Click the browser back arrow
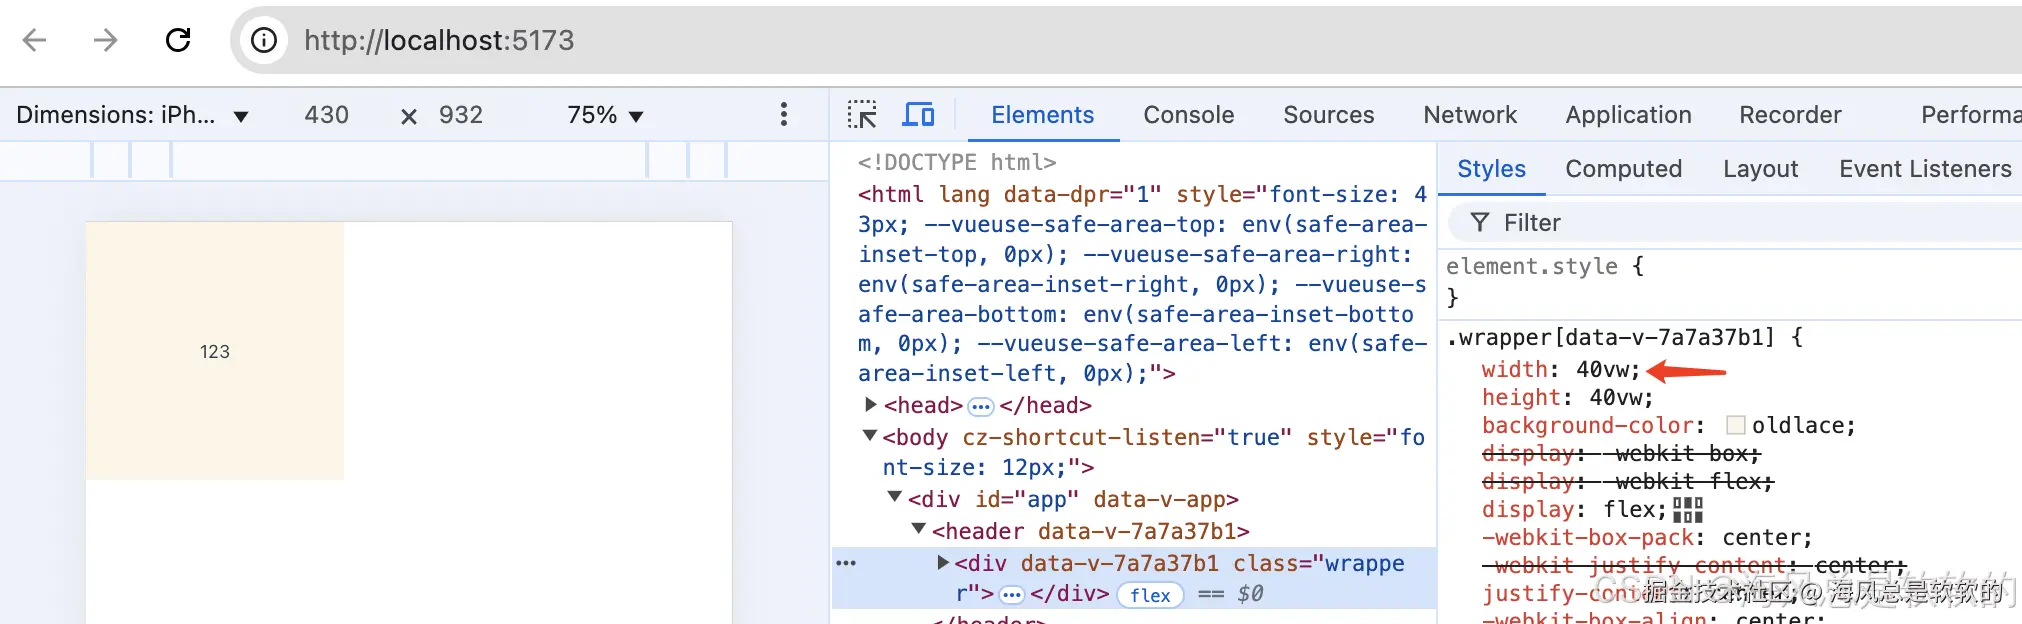This screenshot has width=2022, height=624. click(x=35, y=40)
